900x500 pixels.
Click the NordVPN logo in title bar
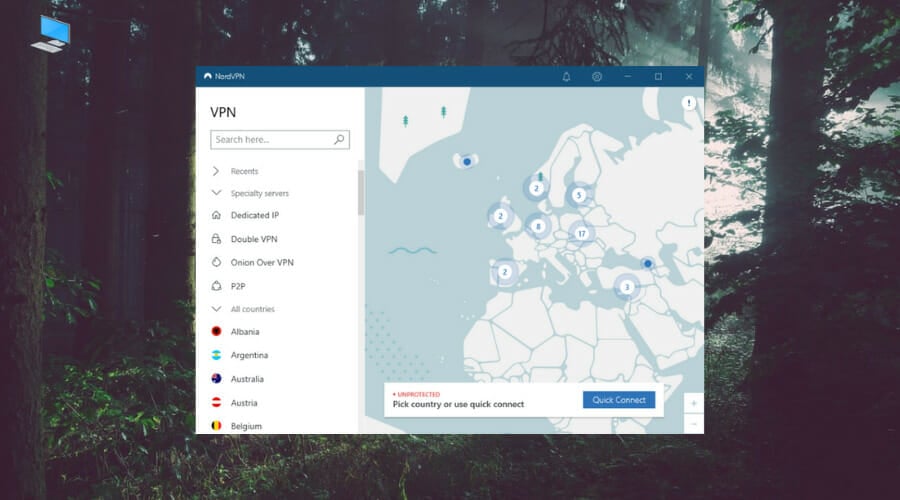[x=208, y=76]
